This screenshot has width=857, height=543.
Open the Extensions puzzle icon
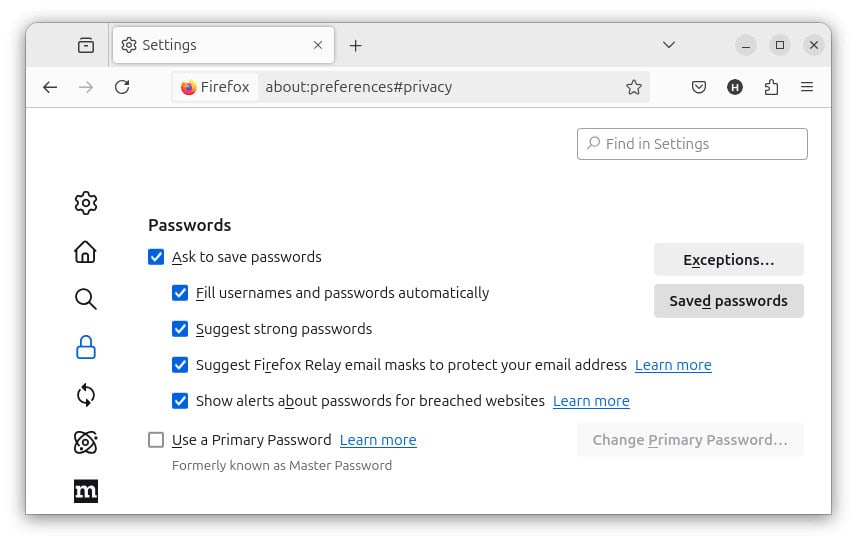[771, 87]
